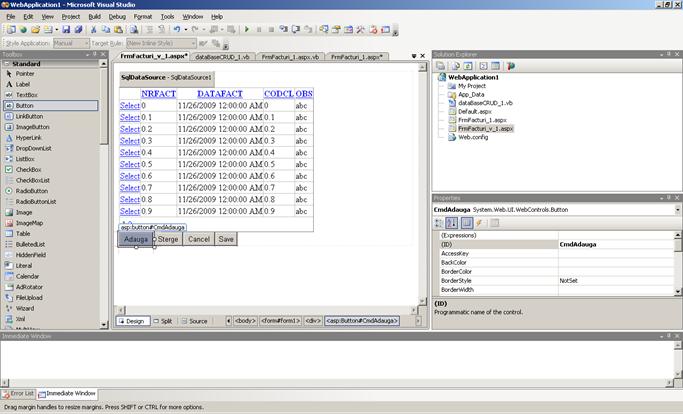The height and width of the screenshot is (414, 683).
Task: Click the Undo arrow toolbar icon
Action: point(177,30)
